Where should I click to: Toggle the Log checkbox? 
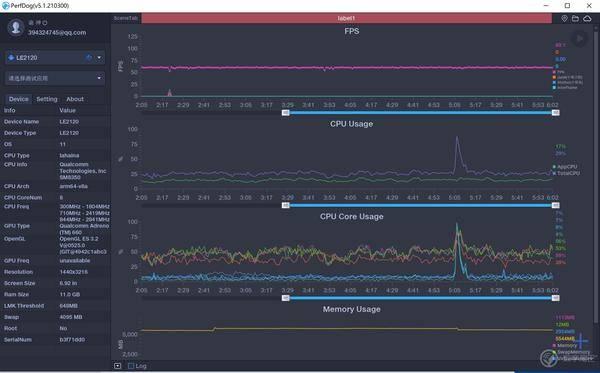click(131, 366)
